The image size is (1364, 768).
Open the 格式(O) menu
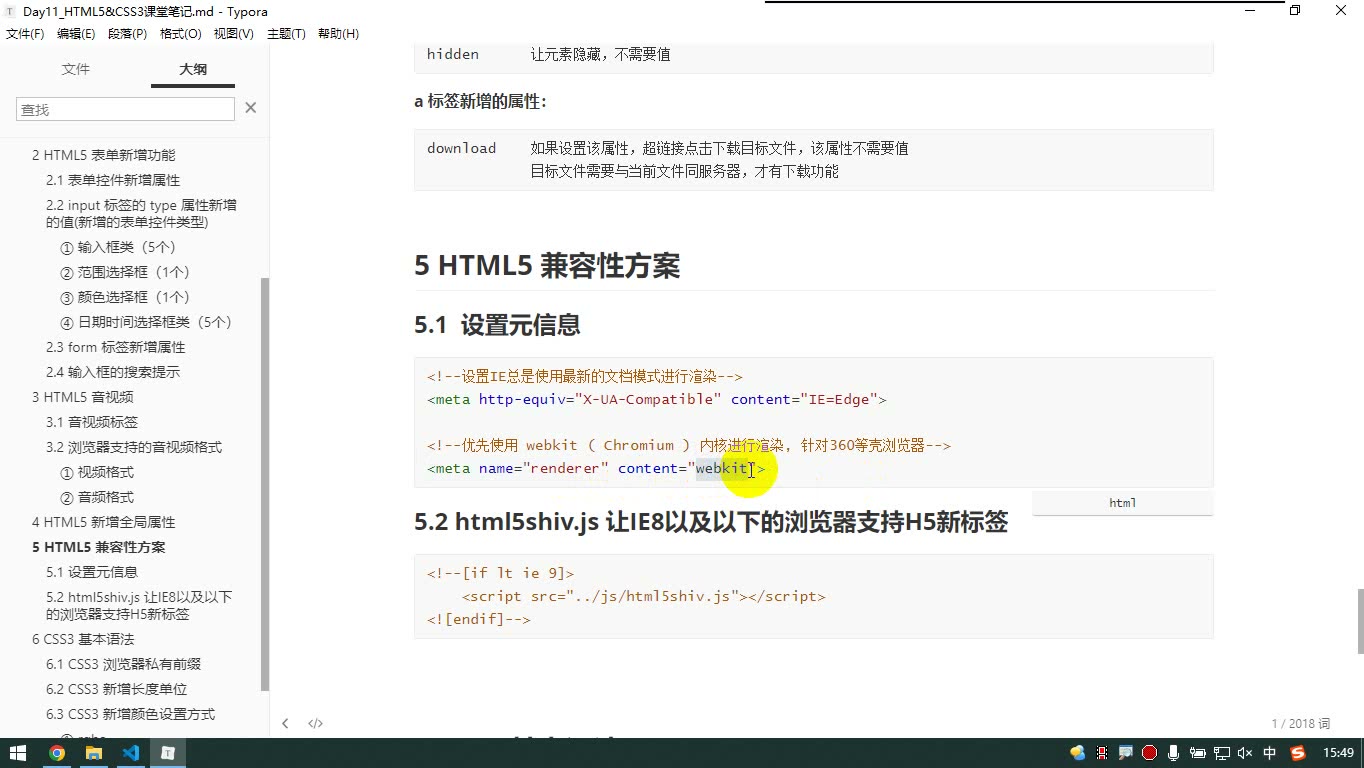(180, 34)
